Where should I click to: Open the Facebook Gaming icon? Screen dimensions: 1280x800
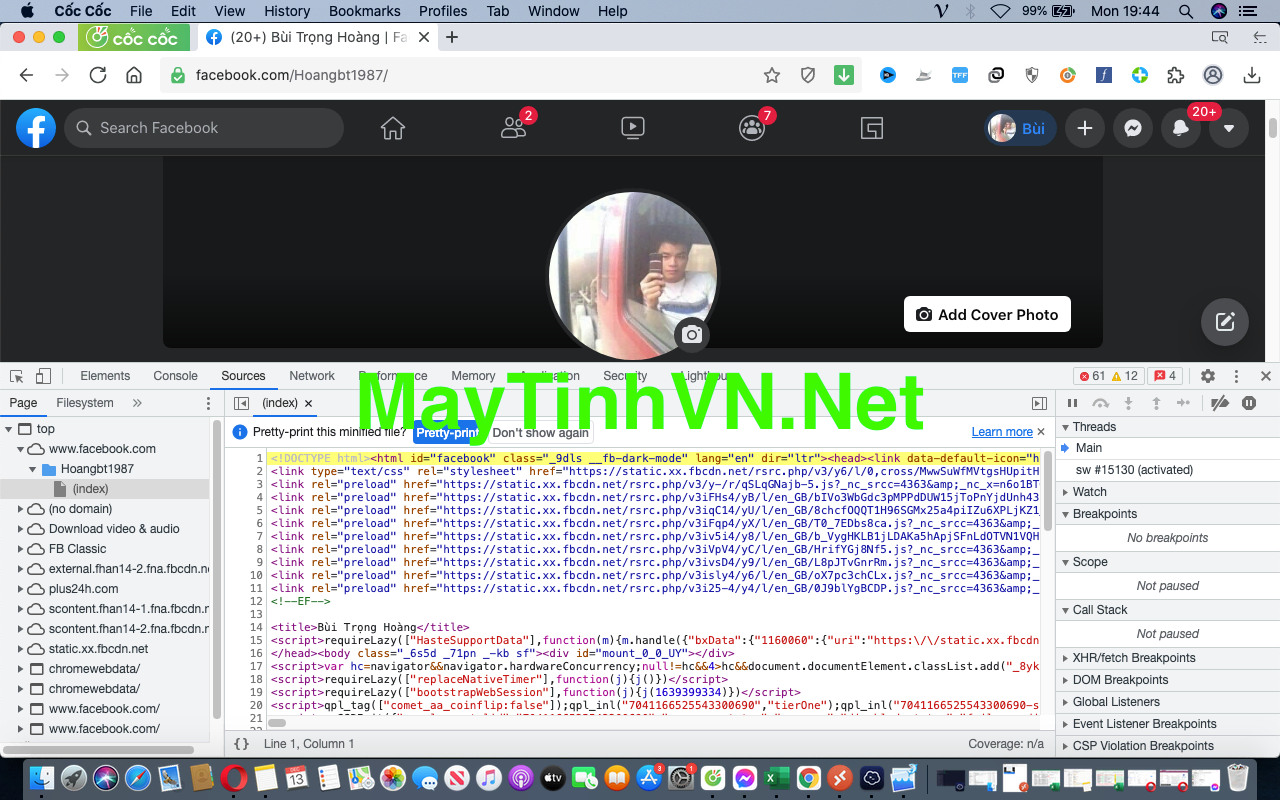point(872,128)
